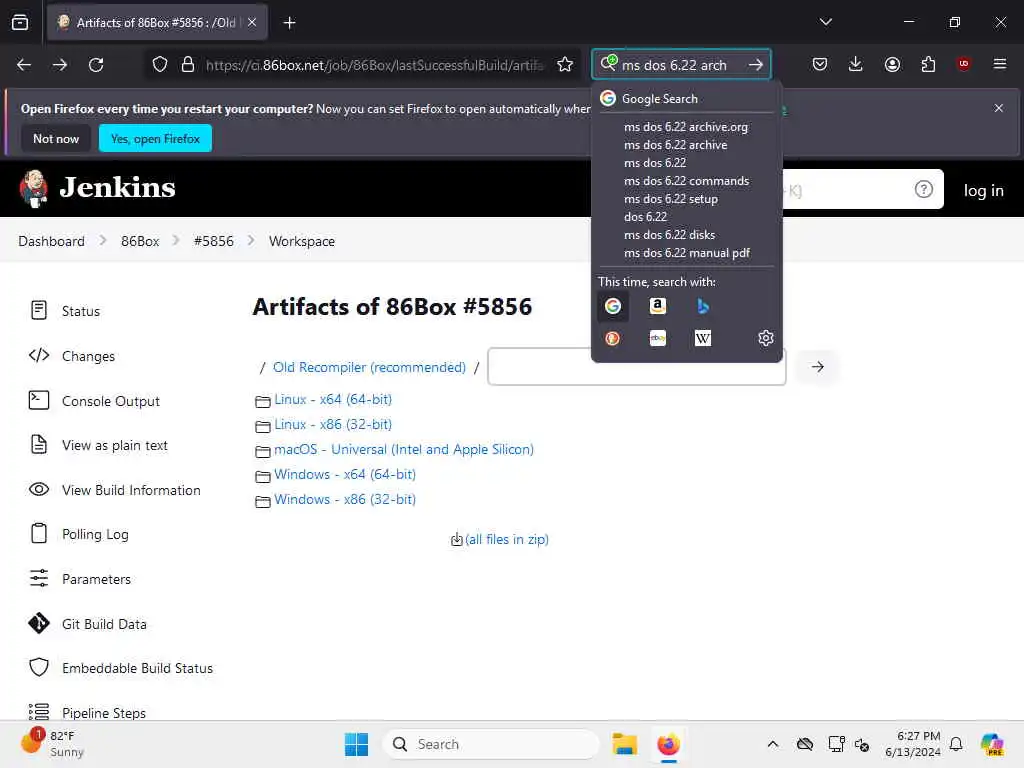The width and height of the screenshot is (1024, 768).
Task: Click Yes, open Firefox button
Action: tap(155, 138)
